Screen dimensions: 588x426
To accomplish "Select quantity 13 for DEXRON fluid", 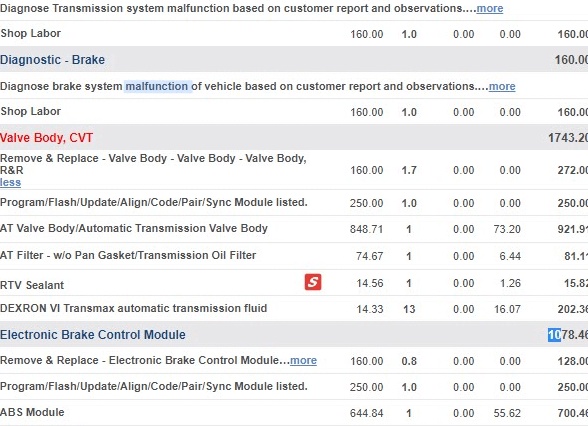I will tap(409, 309).
